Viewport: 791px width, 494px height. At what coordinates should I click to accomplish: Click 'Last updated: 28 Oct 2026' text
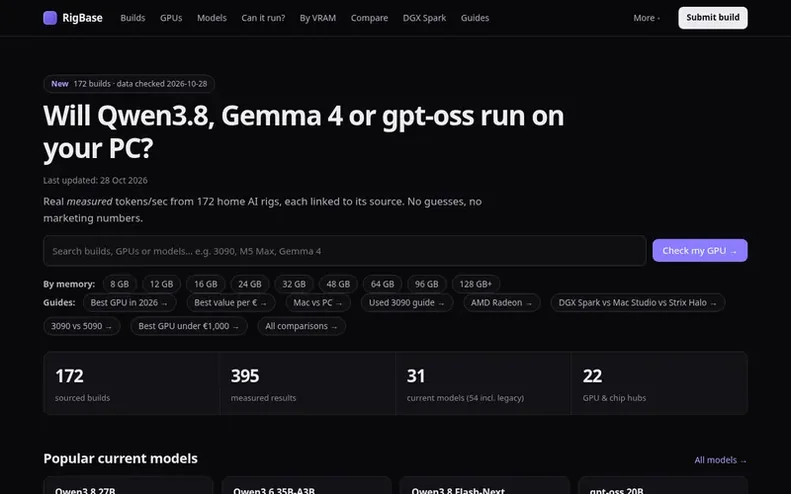95,180
